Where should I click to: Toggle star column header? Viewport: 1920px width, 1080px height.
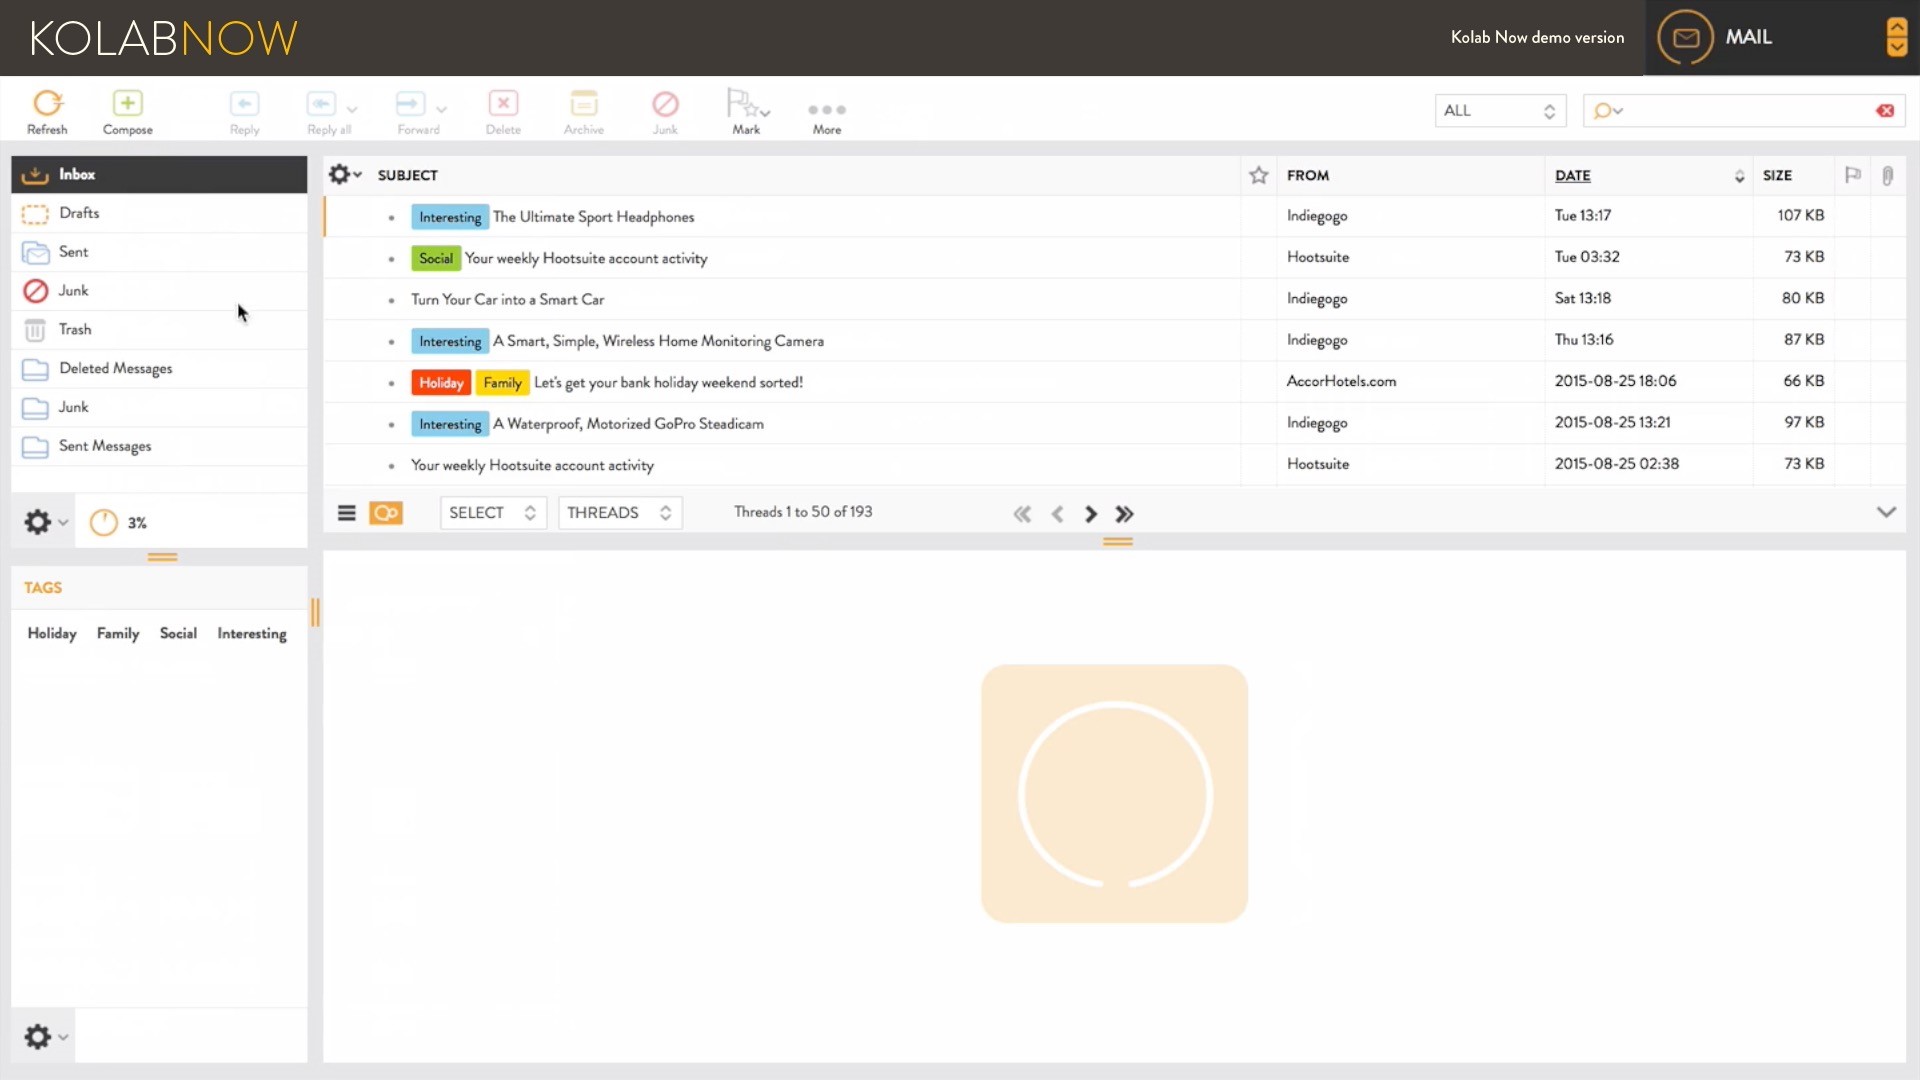coord(1258,176)
